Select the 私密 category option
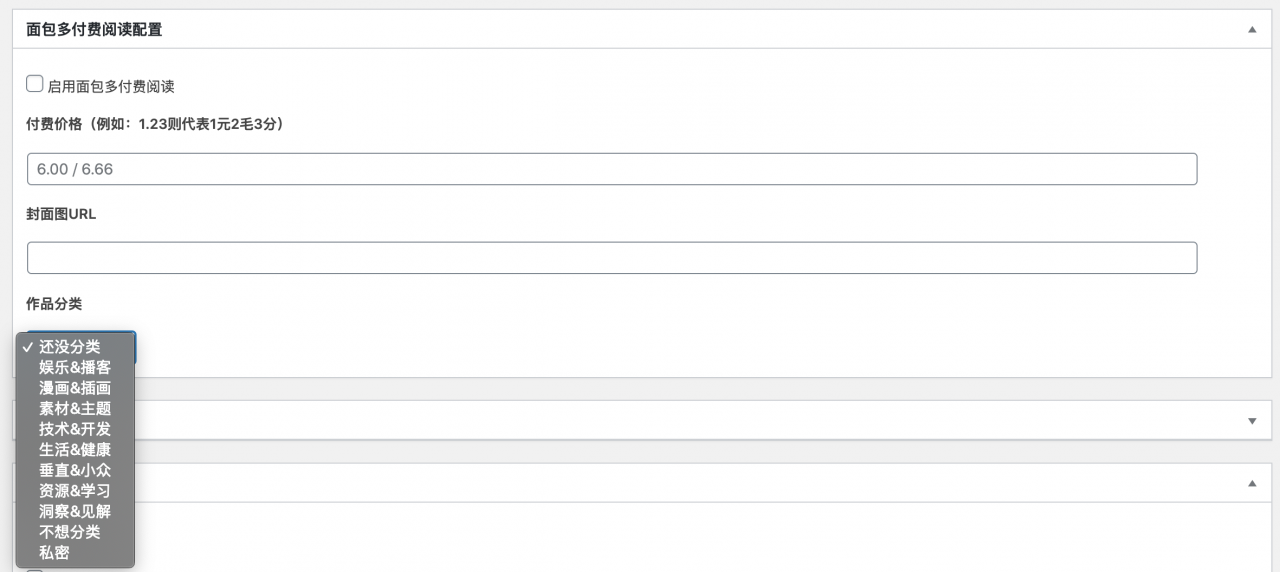The height and width of the screenshot is (572, 1280). click(x=55, y=552)
